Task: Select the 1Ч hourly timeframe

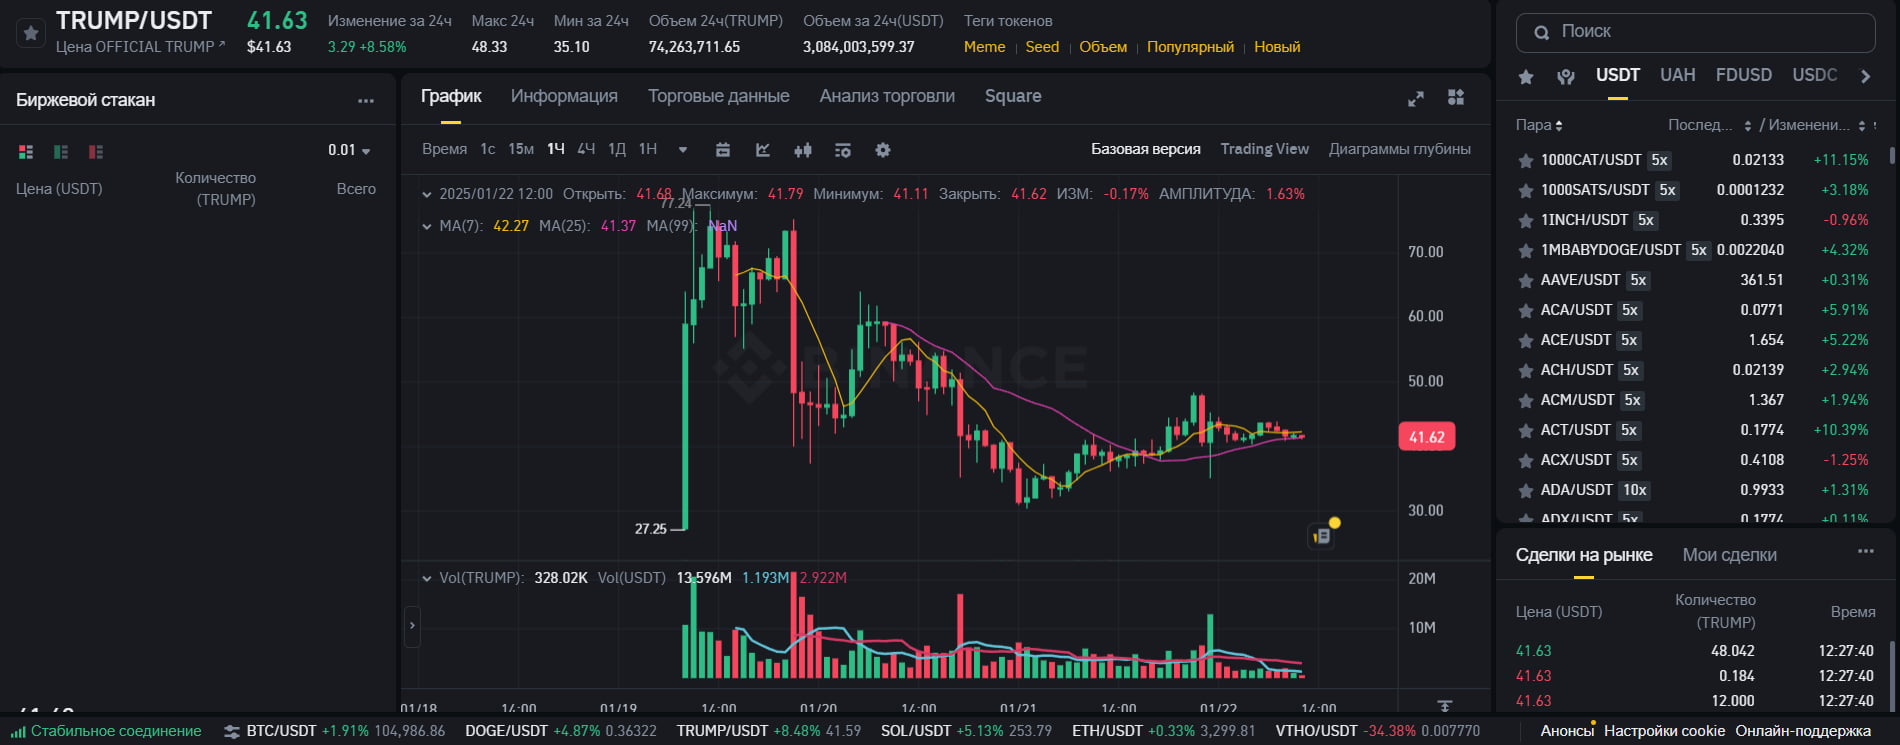Action: click(x=556, y=149)
